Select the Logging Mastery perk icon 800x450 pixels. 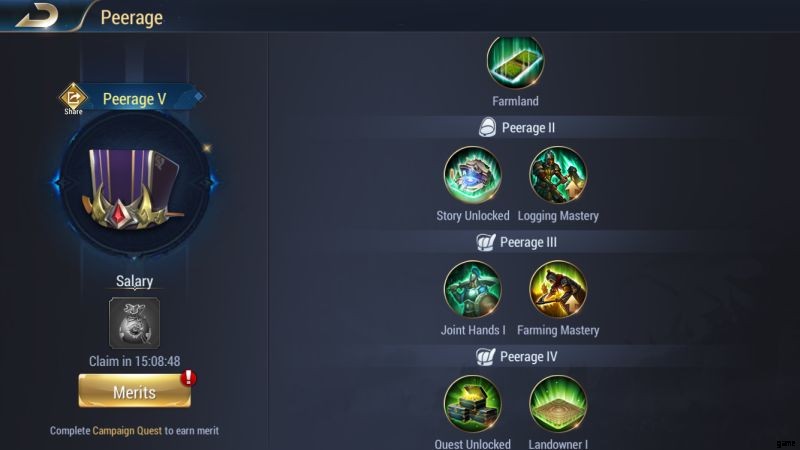[x=558, y=175]
